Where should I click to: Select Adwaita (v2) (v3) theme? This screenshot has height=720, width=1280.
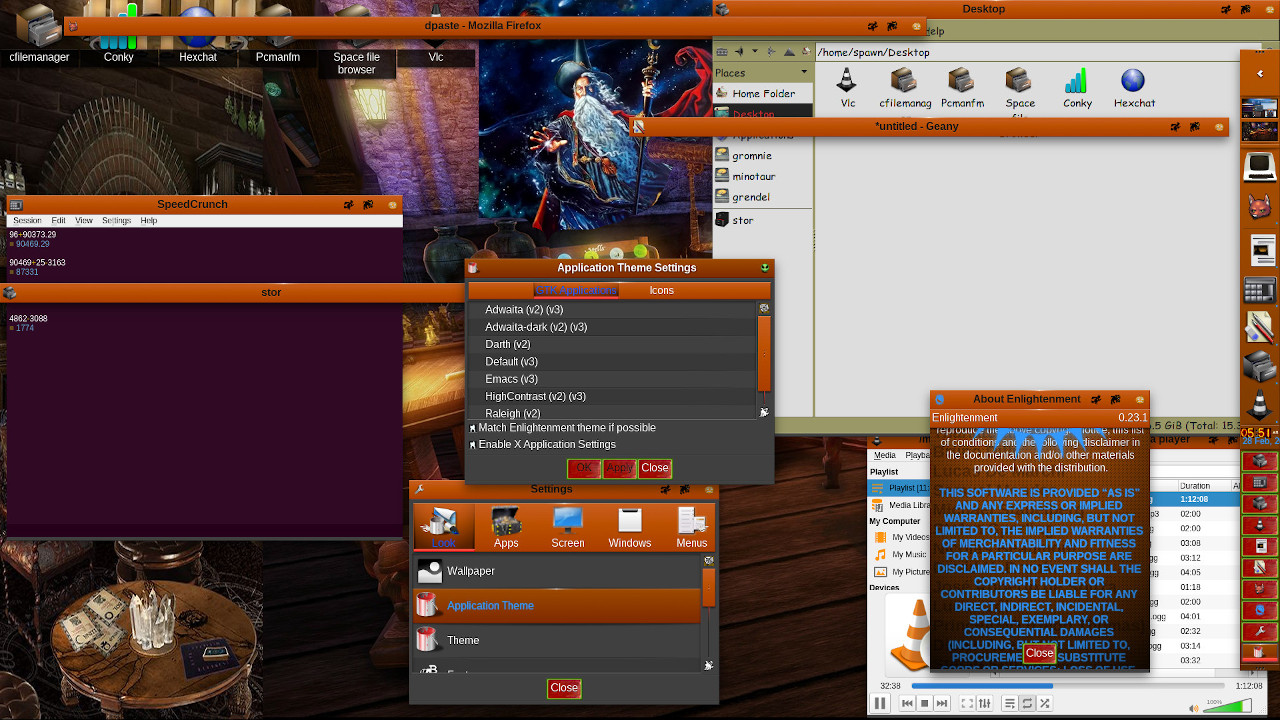pyautogui.click(x=612, y=310)
